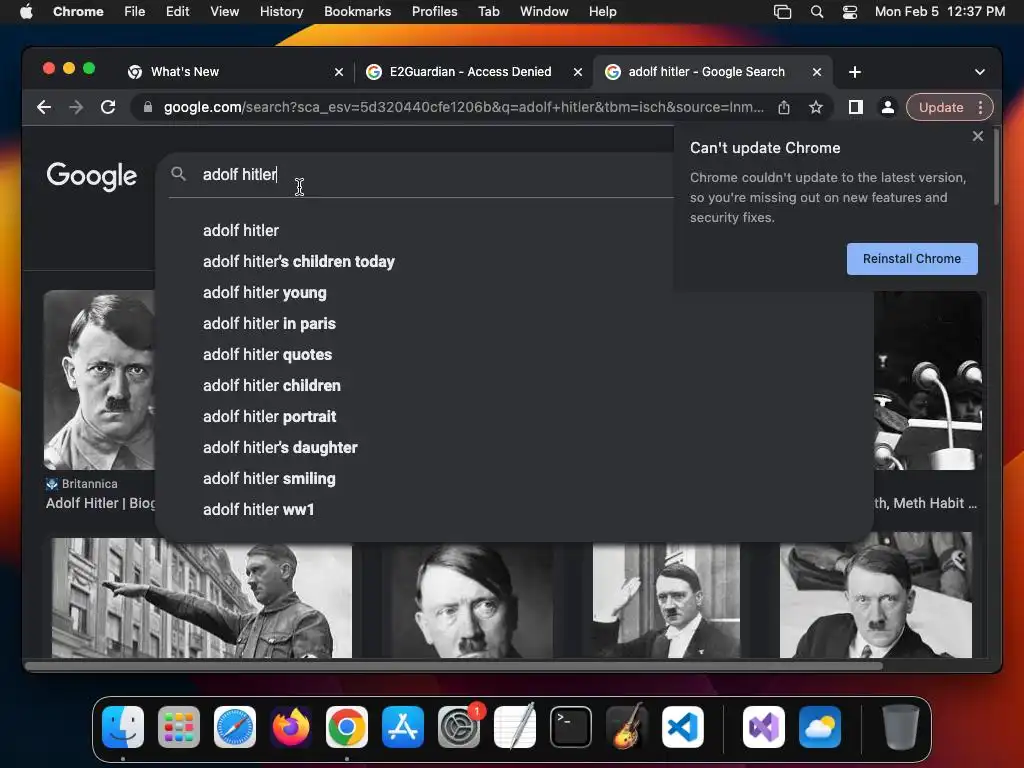
Task: Open the Trash in the Dock
Action: (x=901, y=727)
